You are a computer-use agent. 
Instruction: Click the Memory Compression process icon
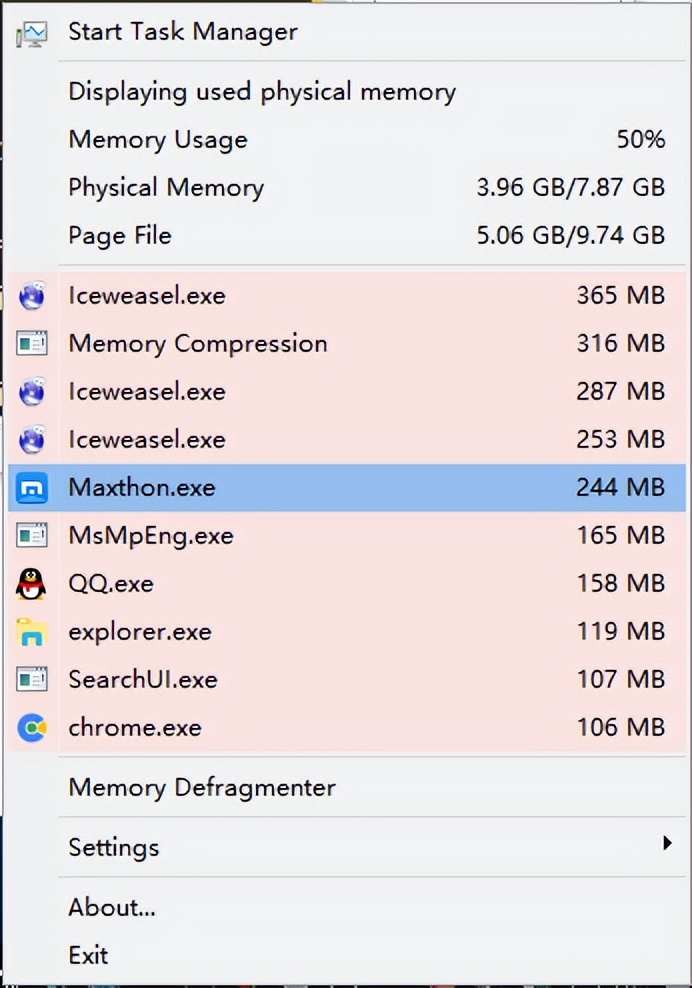tap(32, 344)
